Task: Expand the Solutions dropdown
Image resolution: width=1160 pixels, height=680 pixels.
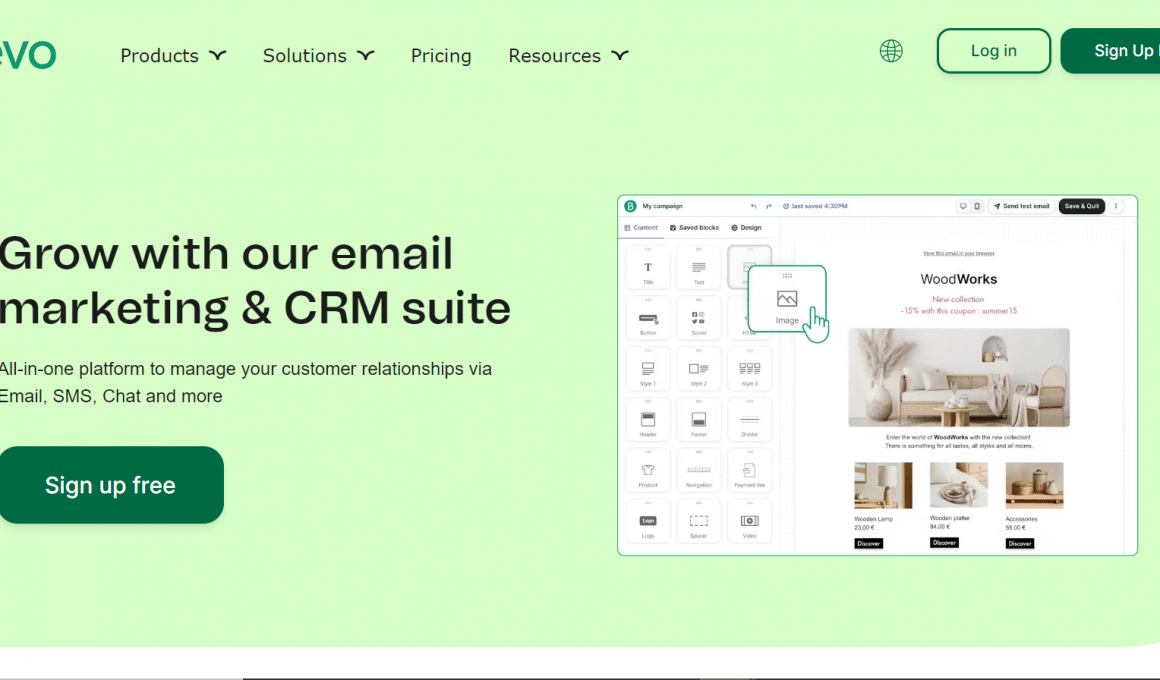Action: (318, 56)
